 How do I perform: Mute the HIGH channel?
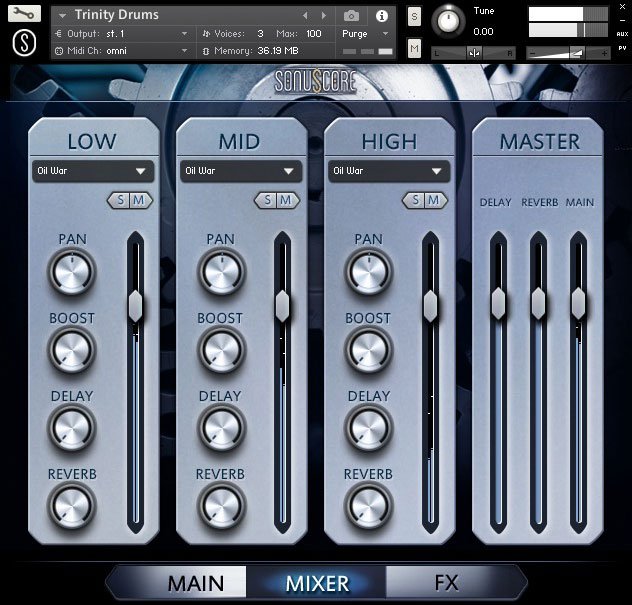[x=433, y=201]
